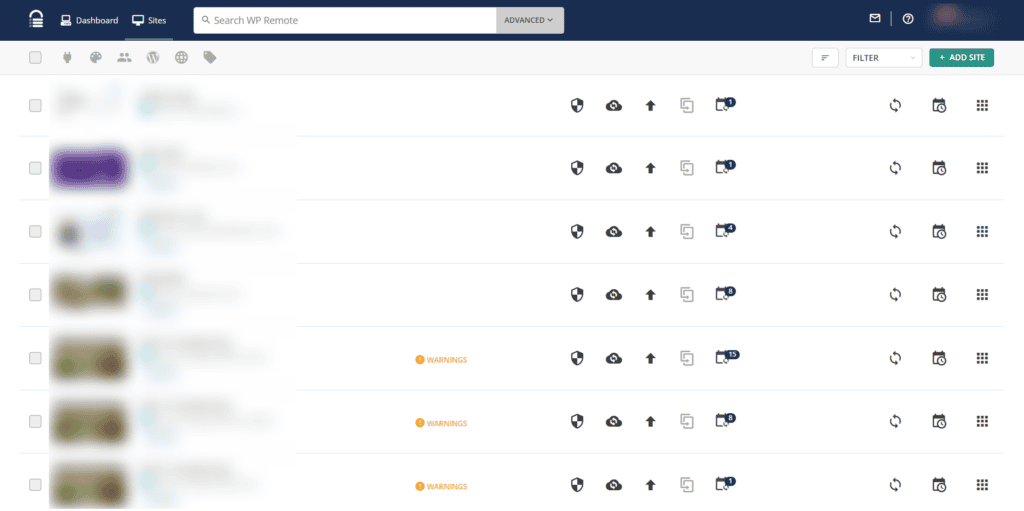Open the help question mark icon
Screen dimensions: 1024x511
(x=908, y=19)
